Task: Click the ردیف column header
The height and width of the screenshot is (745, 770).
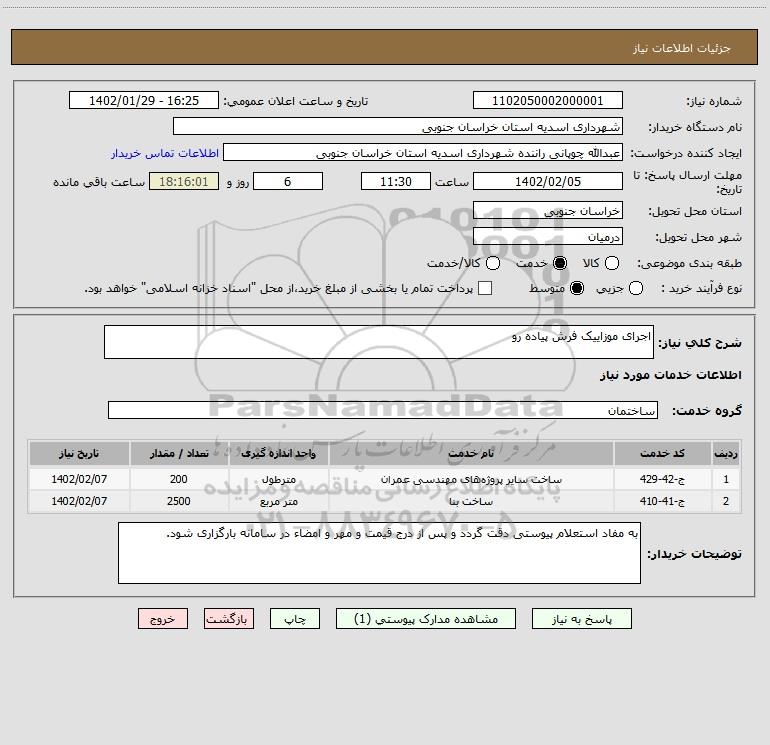Action: point(726,453)
